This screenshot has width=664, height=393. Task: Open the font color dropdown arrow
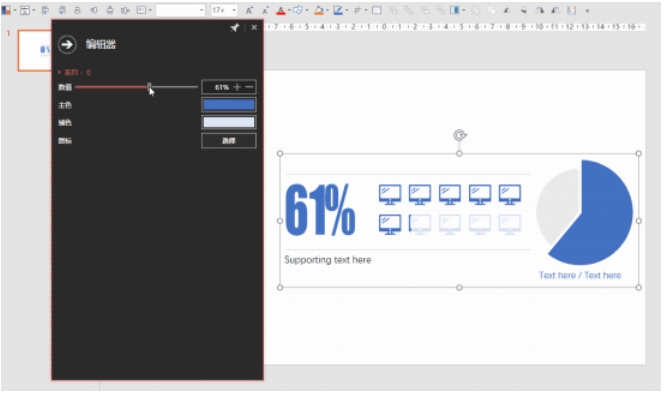point(289,10)
